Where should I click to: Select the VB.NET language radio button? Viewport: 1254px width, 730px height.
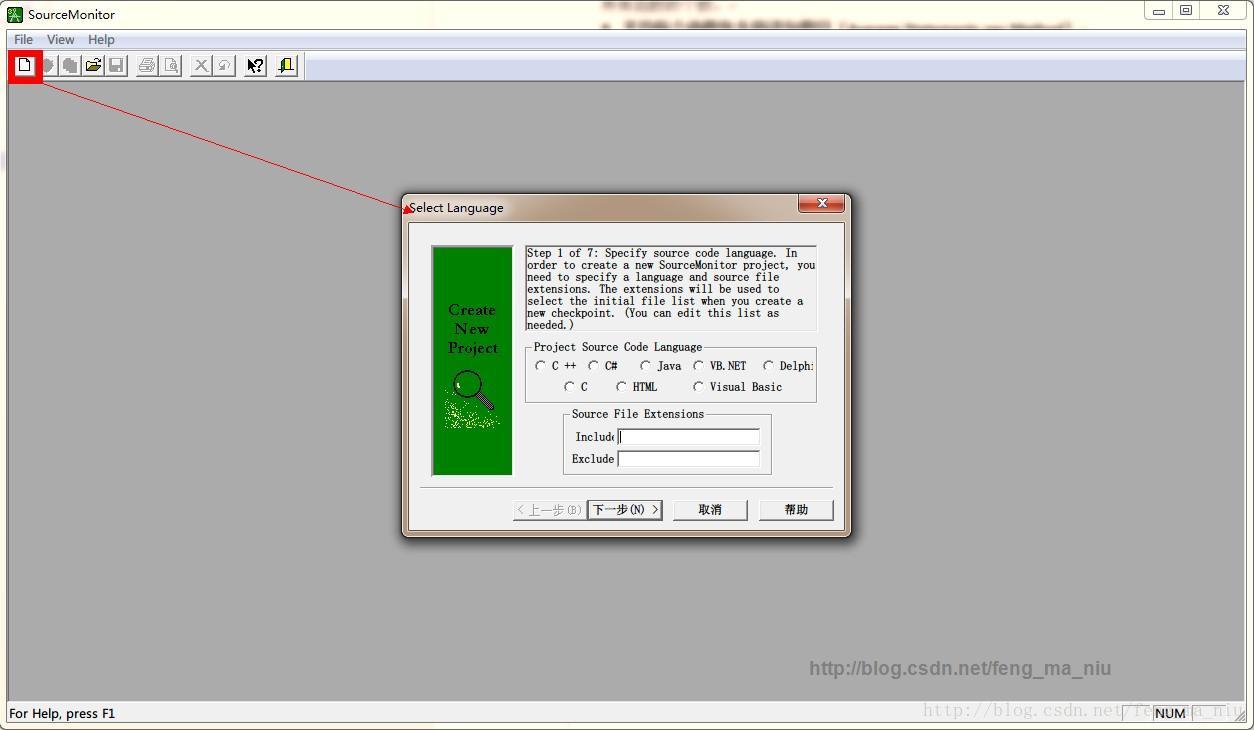tap(699, 366)
